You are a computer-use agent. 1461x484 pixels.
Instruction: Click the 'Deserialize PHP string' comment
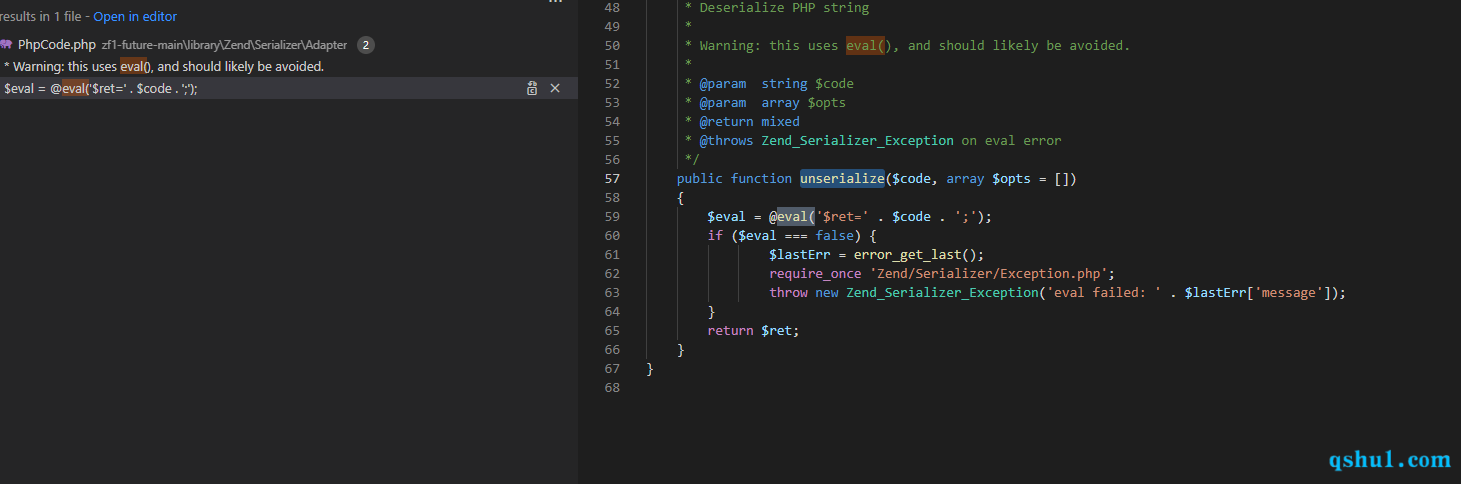[784, 8]
